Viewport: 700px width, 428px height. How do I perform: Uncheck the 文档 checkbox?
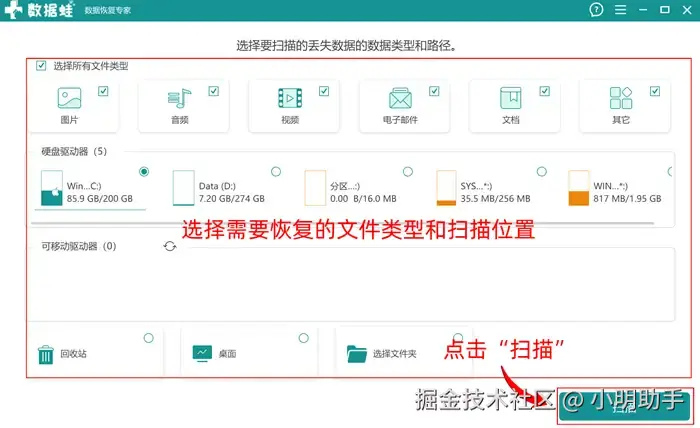click(545, 91)
